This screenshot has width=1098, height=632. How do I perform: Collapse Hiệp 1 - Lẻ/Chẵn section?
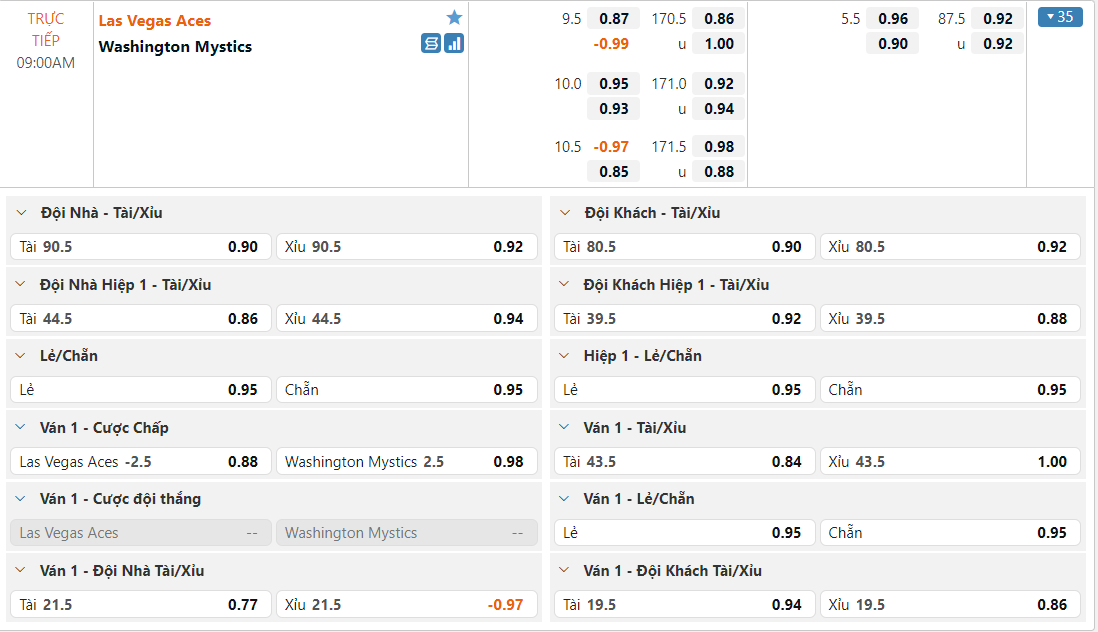tap(565, 356)
